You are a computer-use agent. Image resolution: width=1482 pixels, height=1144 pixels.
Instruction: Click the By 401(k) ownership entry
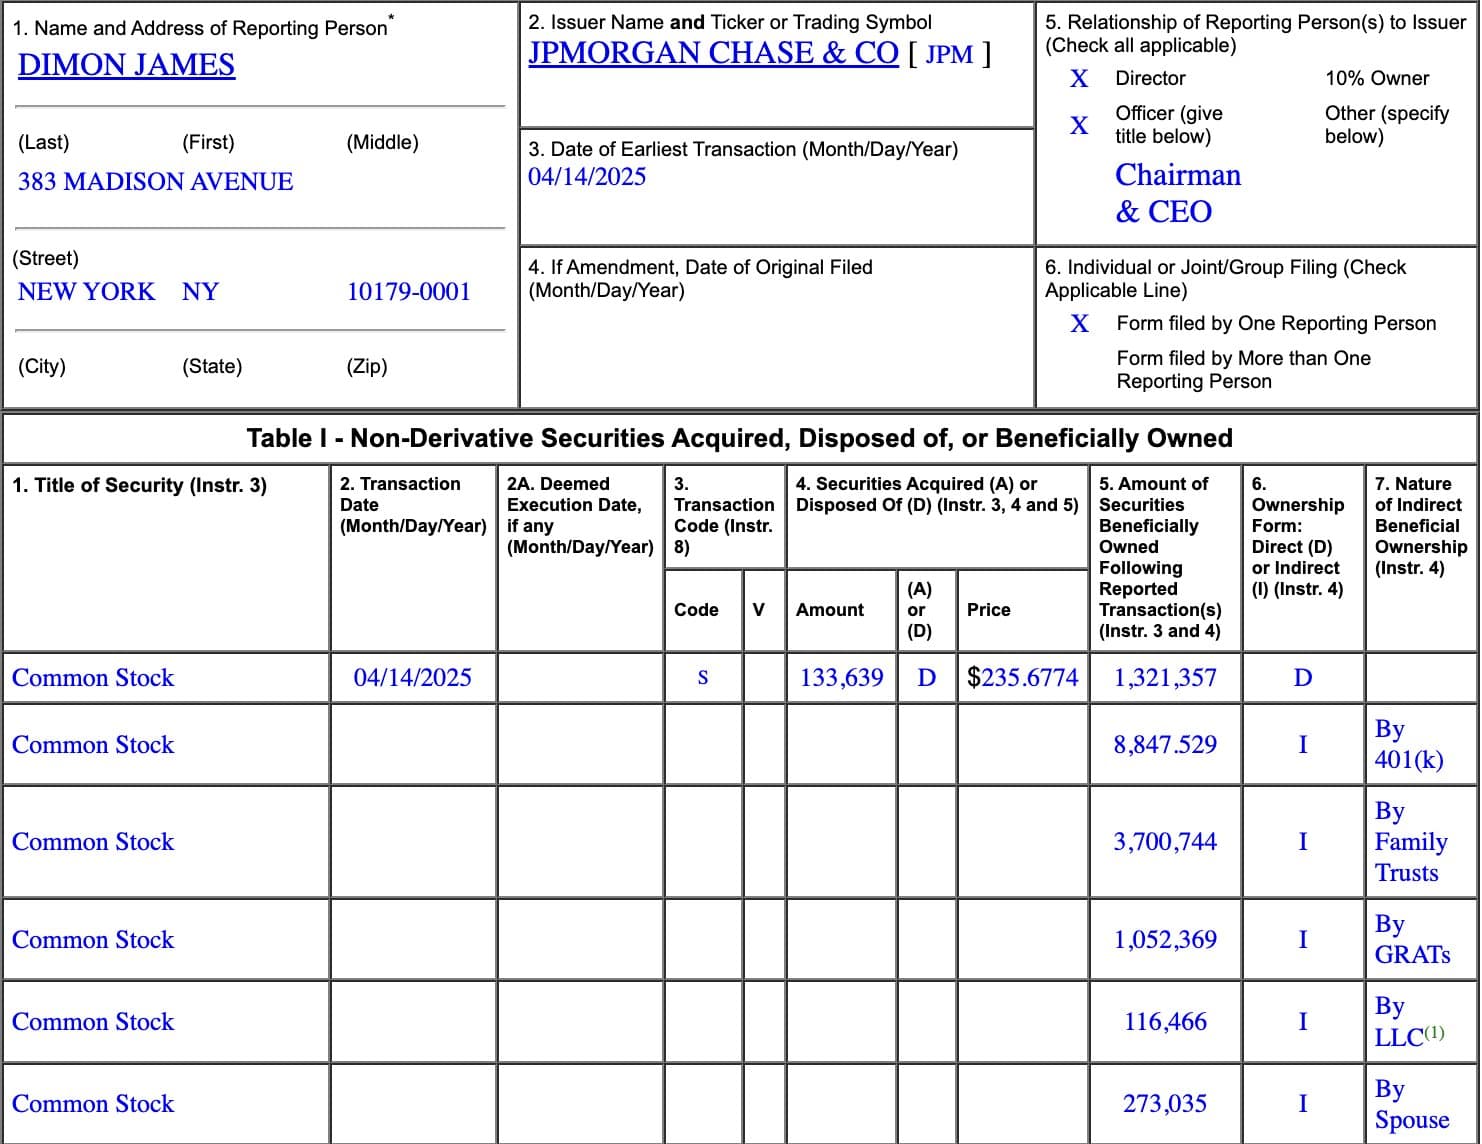pyautogui.click(x=1408, y=744)
